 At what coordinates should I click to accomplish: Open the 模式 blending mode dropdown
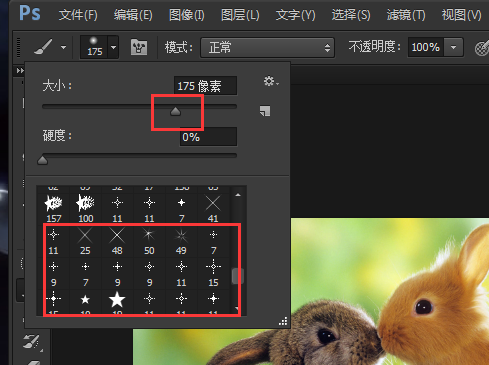[267, 48]
